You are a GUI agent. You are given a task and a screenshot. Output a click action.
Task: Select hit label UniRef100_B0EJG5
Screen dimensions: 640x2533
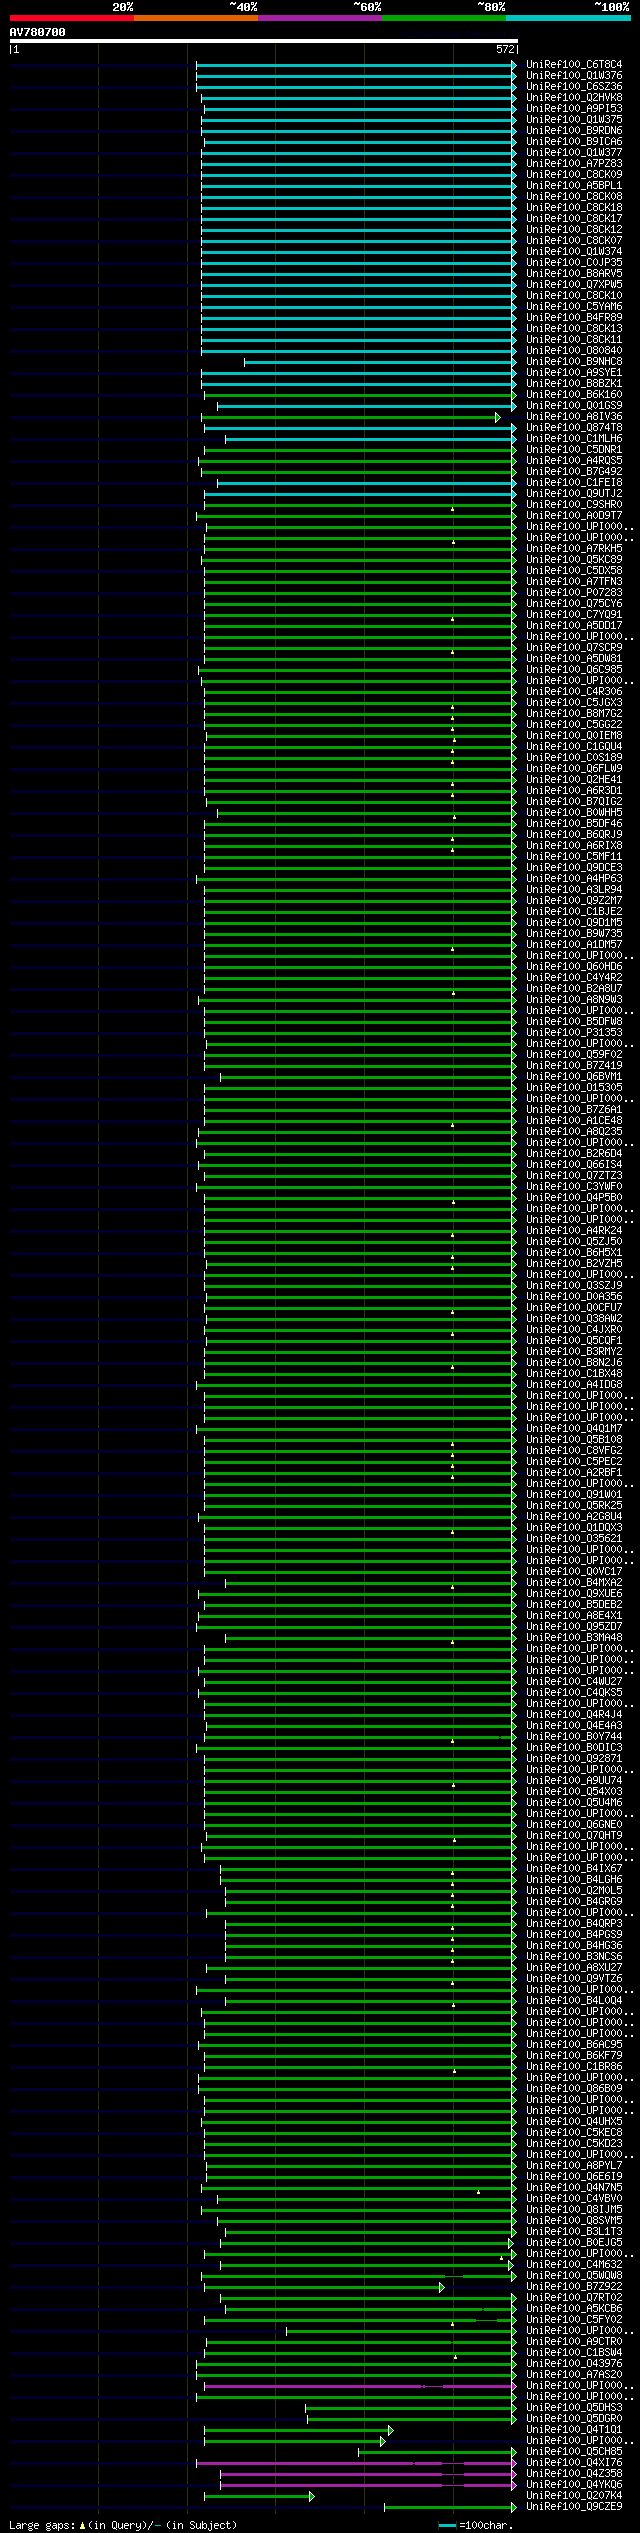tap(574, 2243)
